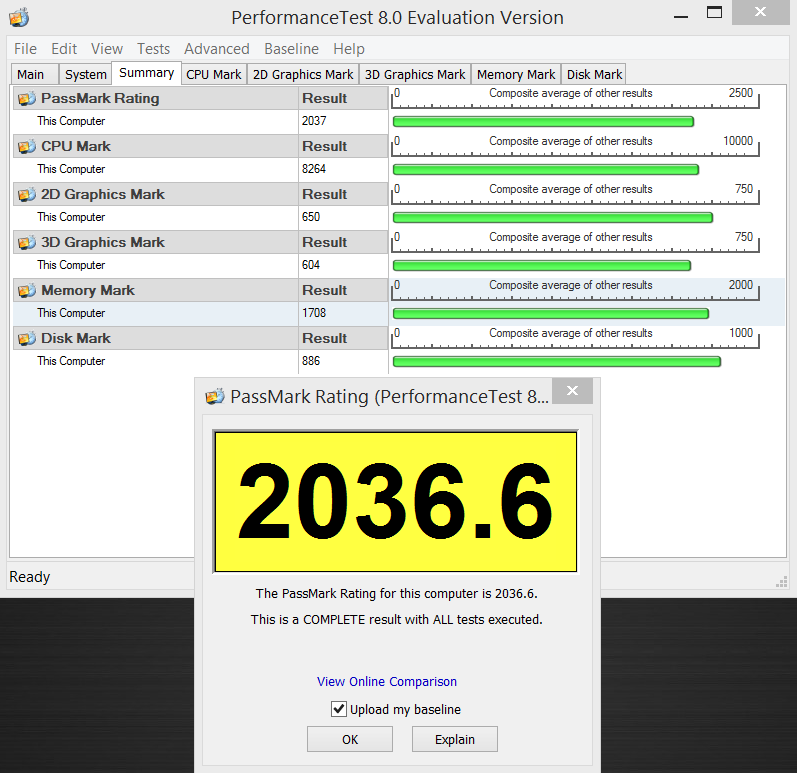Viewport: 797px width, 773px height.
Task: Click the 3D Graphics Mark row icon
Action: tap(27, 242)
